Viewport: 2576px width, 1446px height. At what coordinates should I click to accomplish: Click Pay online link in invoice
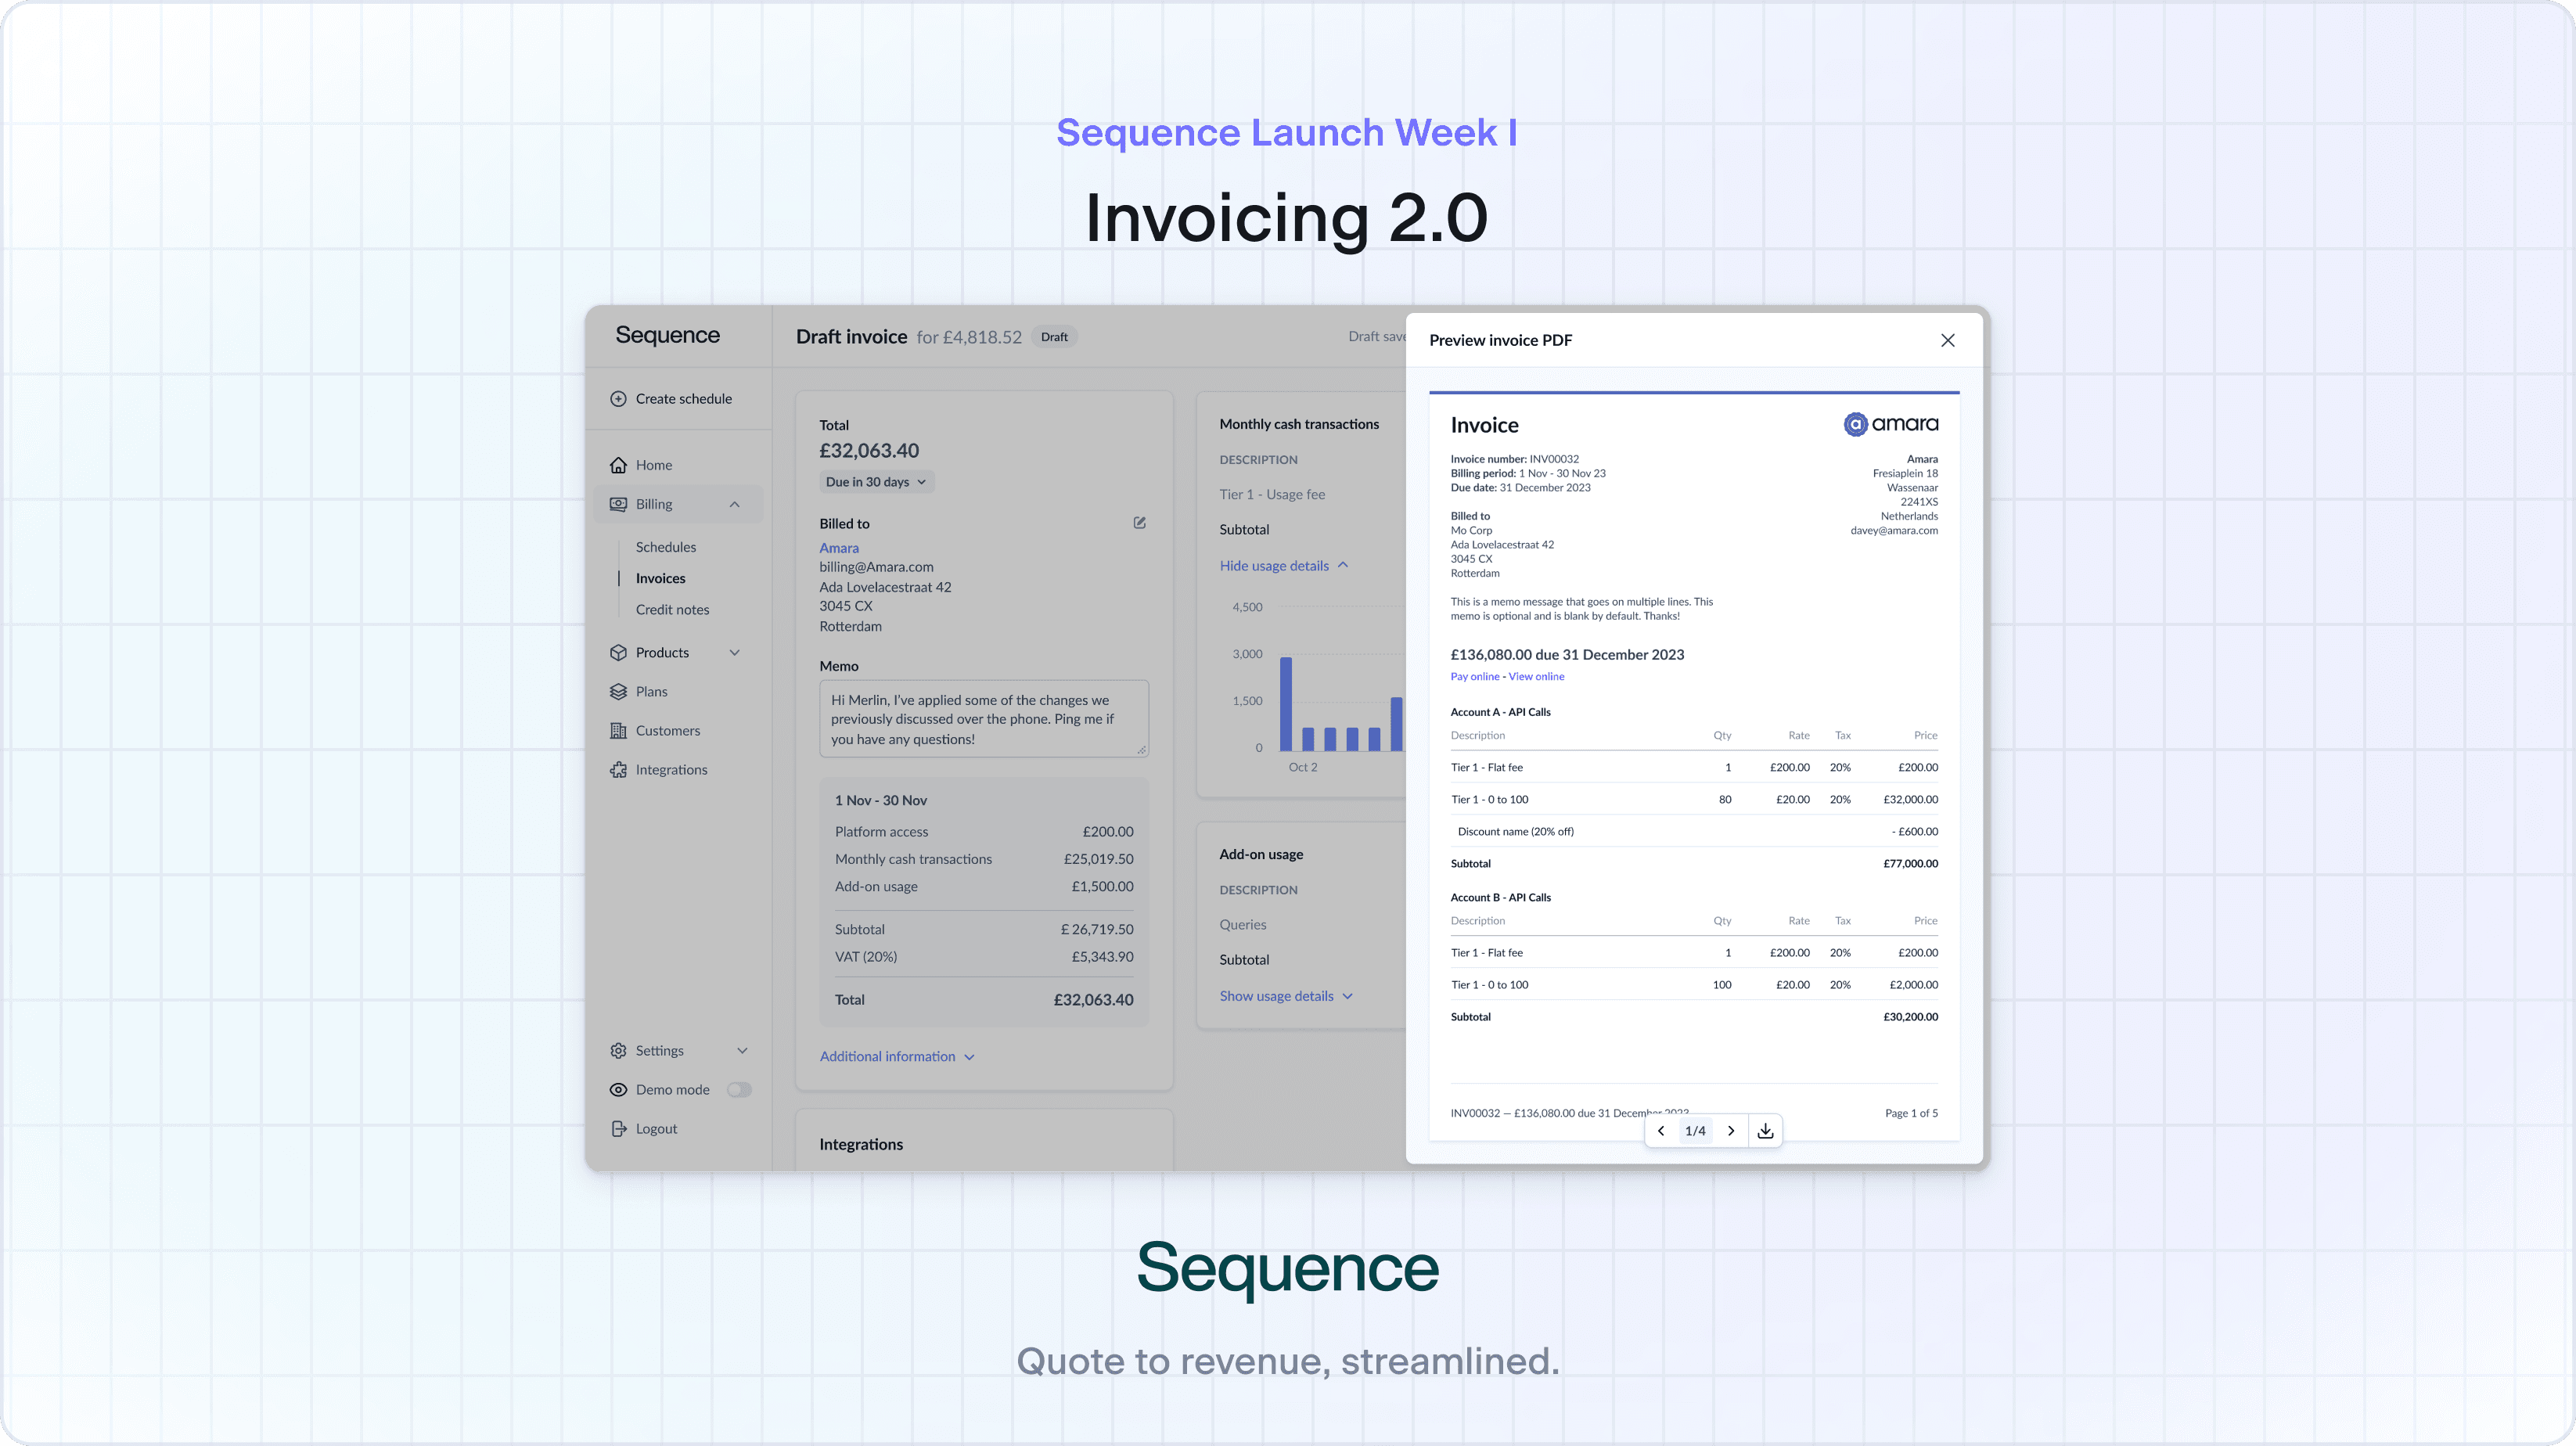click(1474, 676)
